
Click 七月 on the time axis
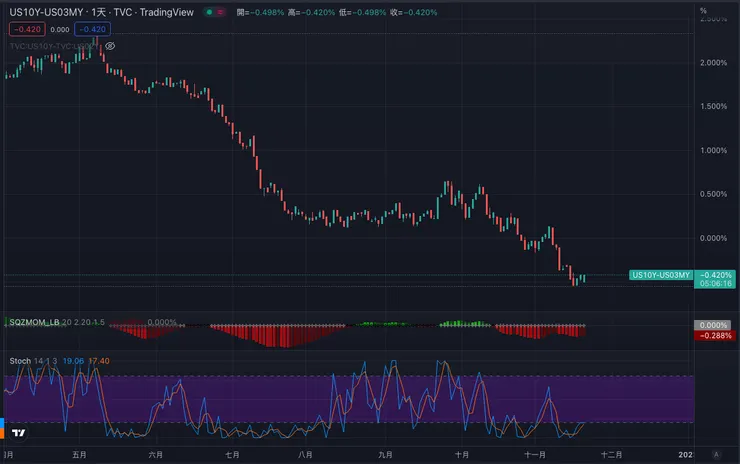pyautogui.click(x=232, y=455)
